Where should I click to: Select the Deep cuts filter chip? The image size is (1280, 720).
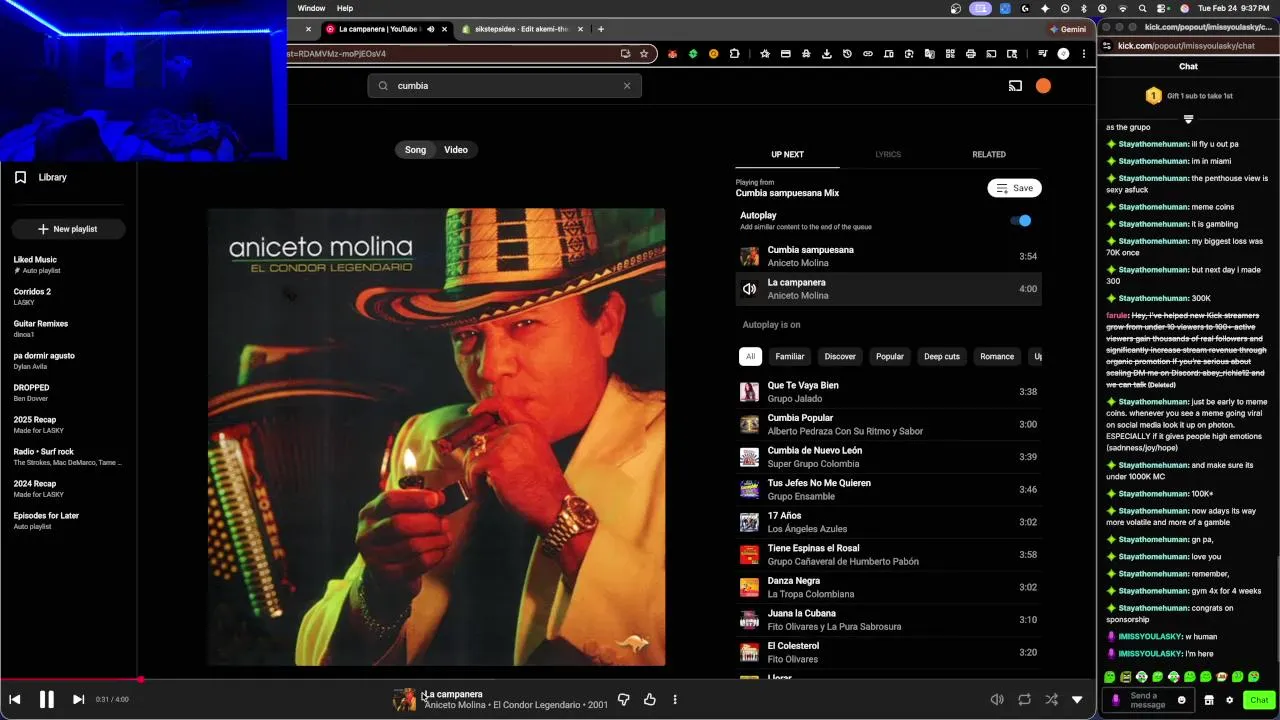(x=942, y=356)
